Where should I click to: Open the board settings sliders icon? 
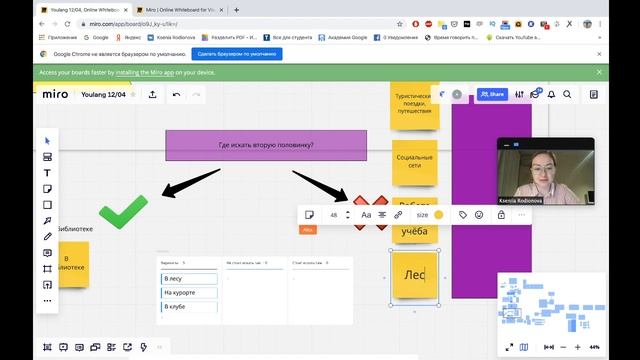(519, 94)
